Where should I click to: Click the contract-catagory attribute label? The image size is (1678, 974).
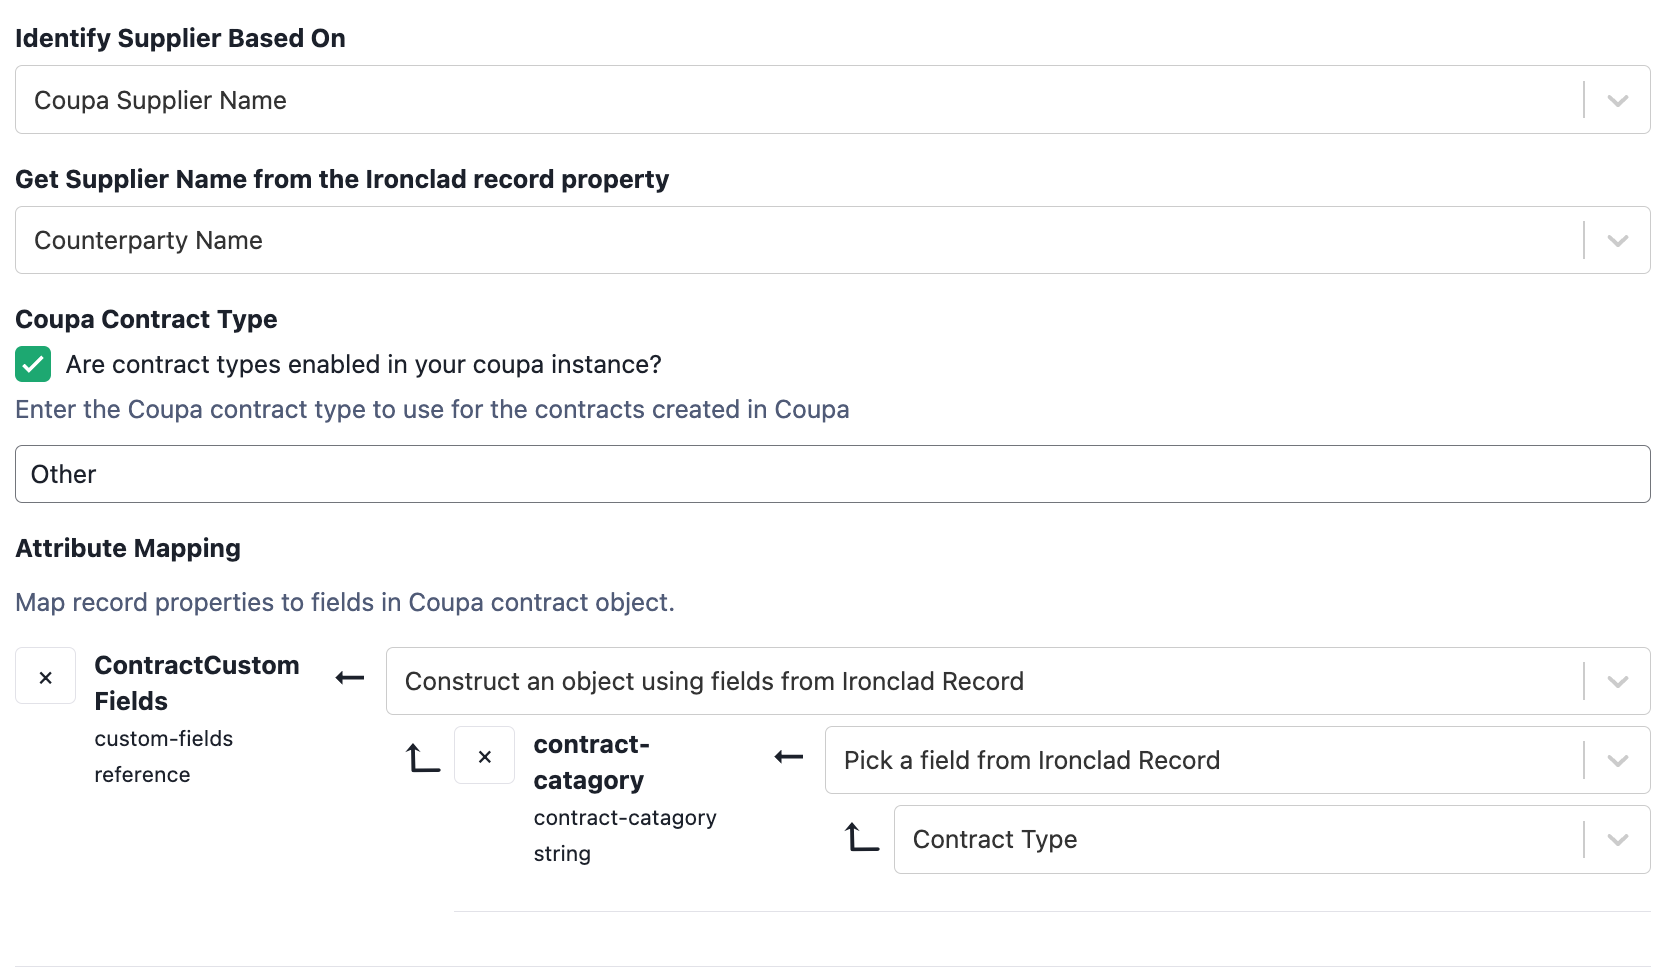click(591, 762)
